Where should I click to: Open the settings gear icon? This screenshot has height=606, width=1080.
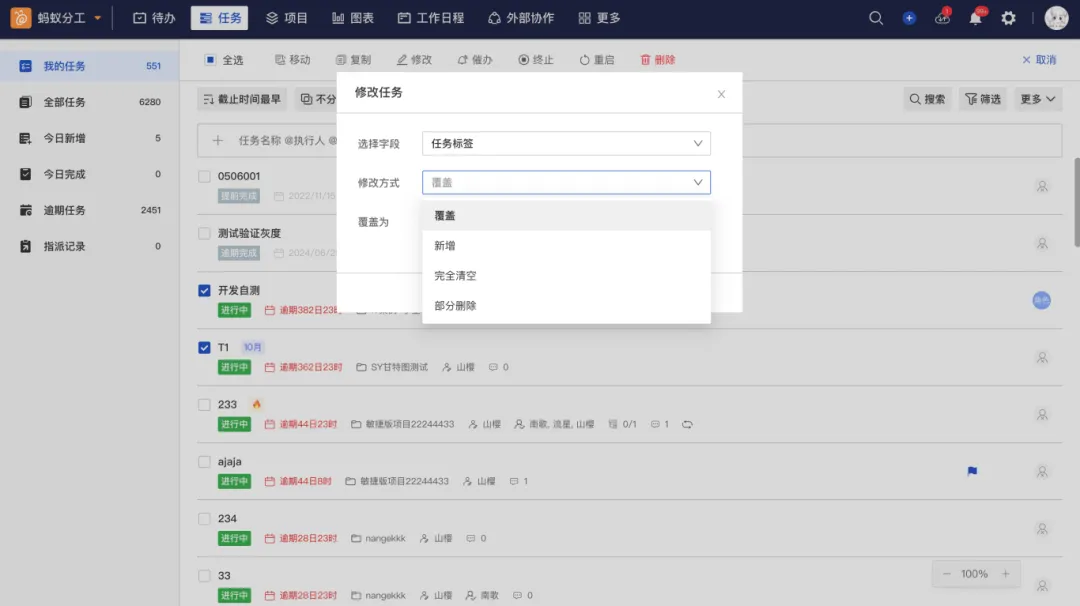click(1008, 18)
